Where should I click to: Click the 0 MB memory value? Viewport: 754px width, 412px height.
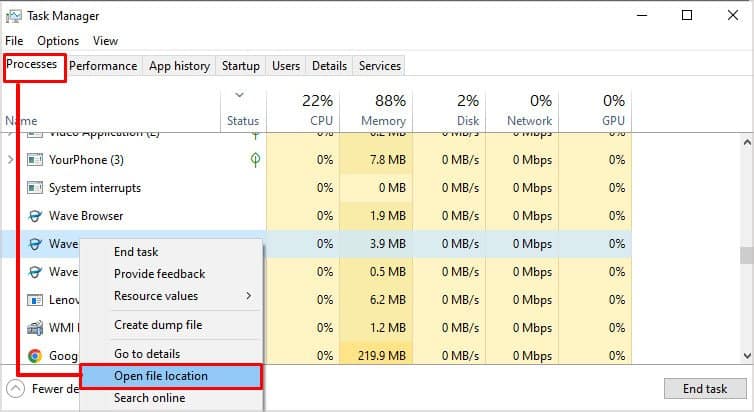[x=392, y=187]
